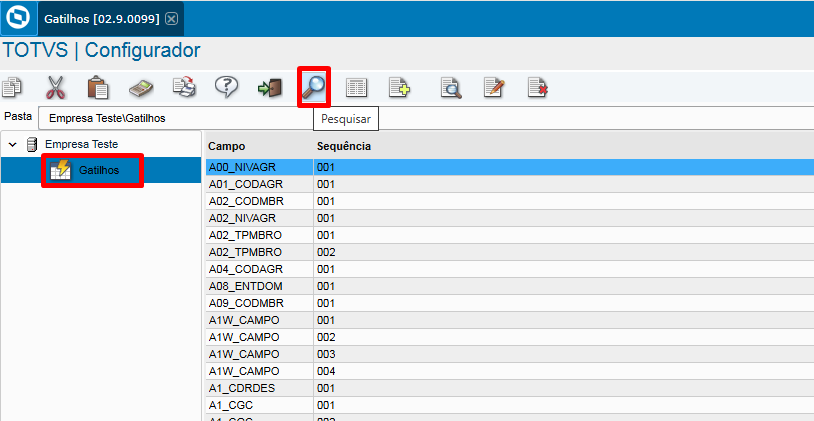Open Help via the question mark icon
Image resolution: width=814 pixels, height=421 pixels.
coord(226,87)
